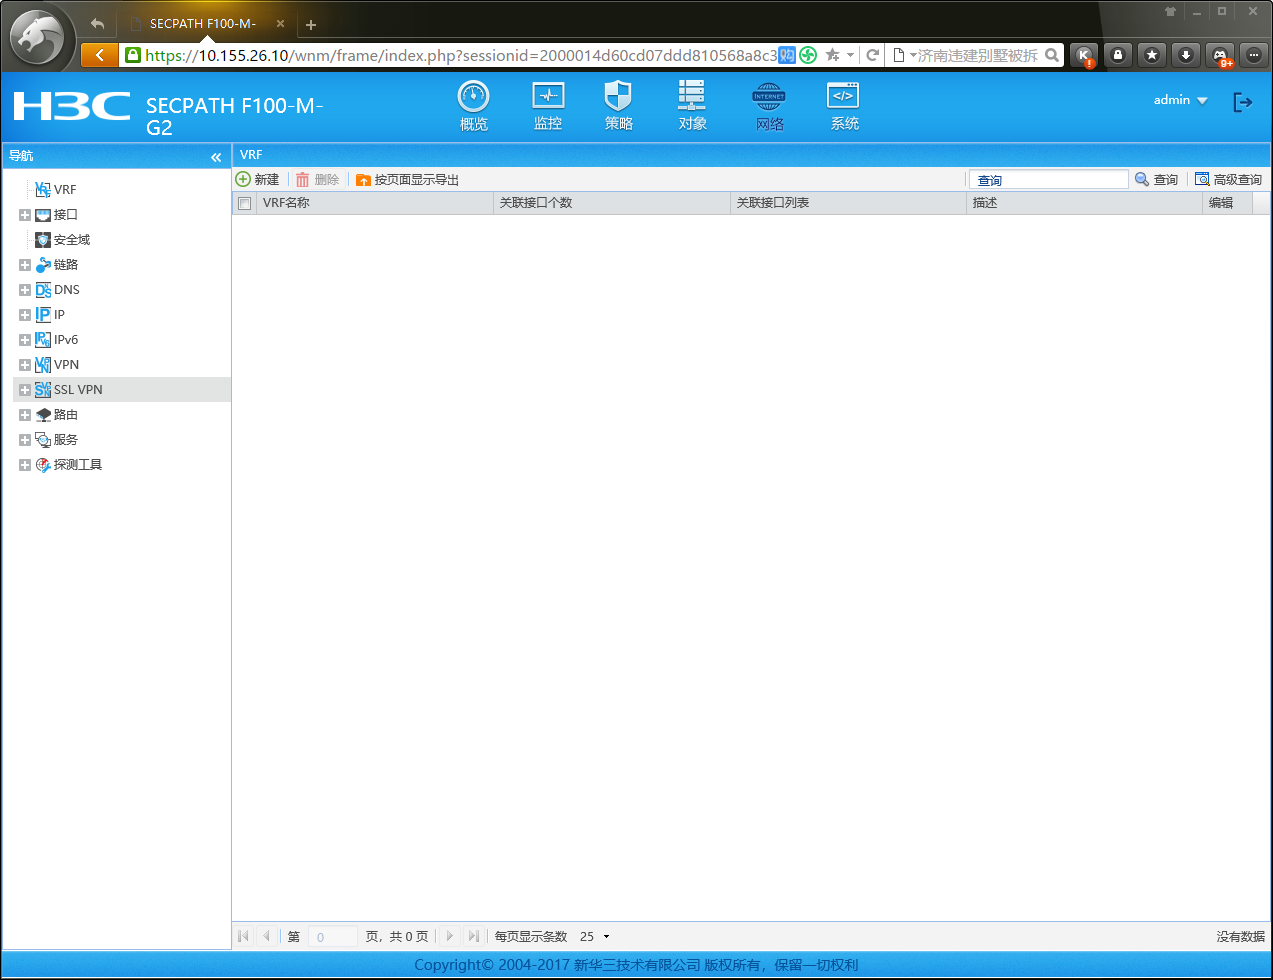The image size is (1273, 980).
Task: Expand the VPN tree node
Action: tap(25, 365)
